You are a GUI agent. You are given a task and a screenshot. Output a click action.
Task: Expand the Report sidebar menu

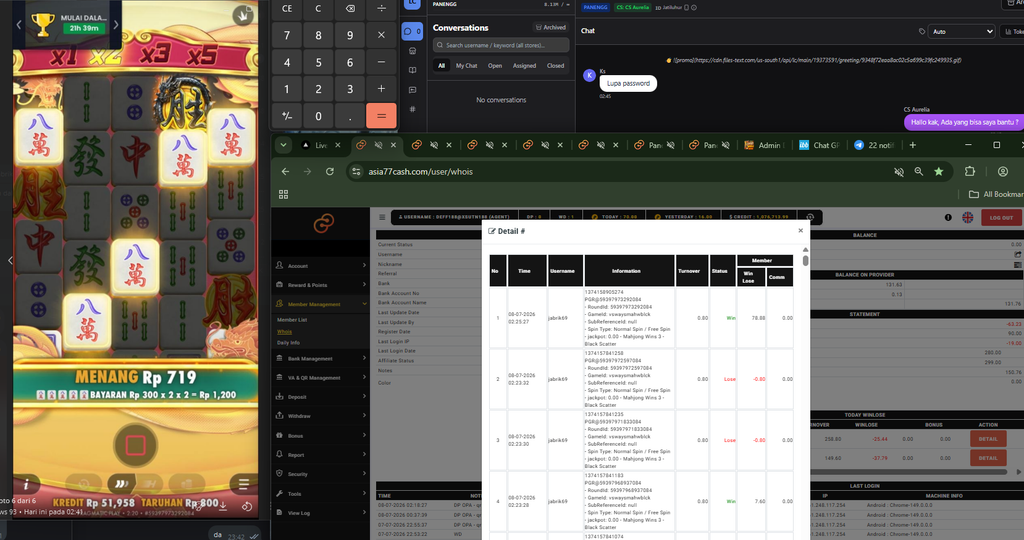[320, 454]
